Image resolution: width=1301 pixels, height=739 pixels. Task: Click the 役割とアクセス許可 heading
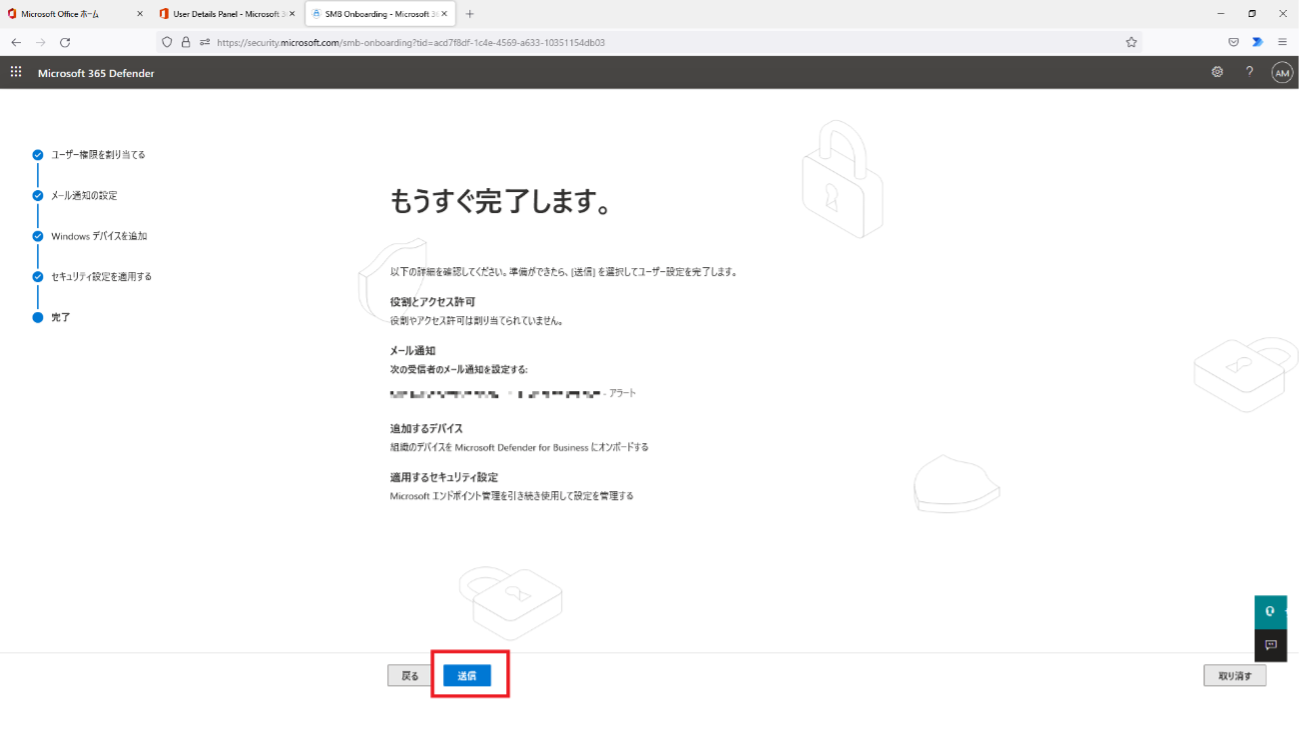click(432, 301)
